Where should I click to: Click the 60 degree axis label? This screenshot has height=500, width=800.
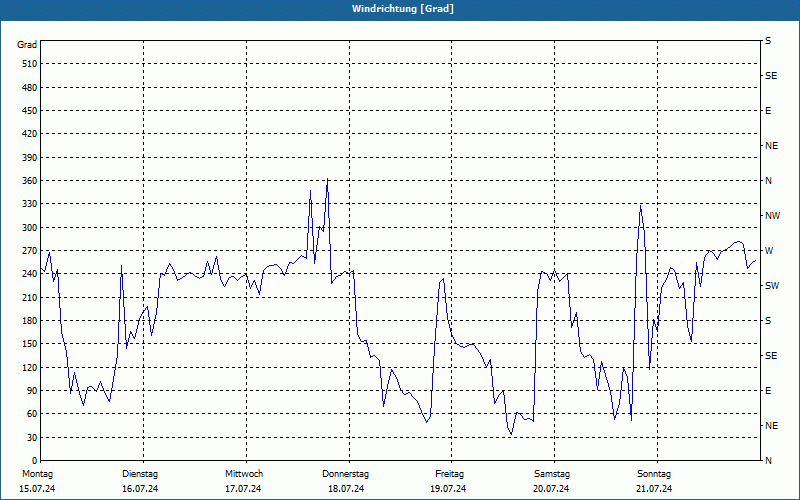(x=32, y=414)
